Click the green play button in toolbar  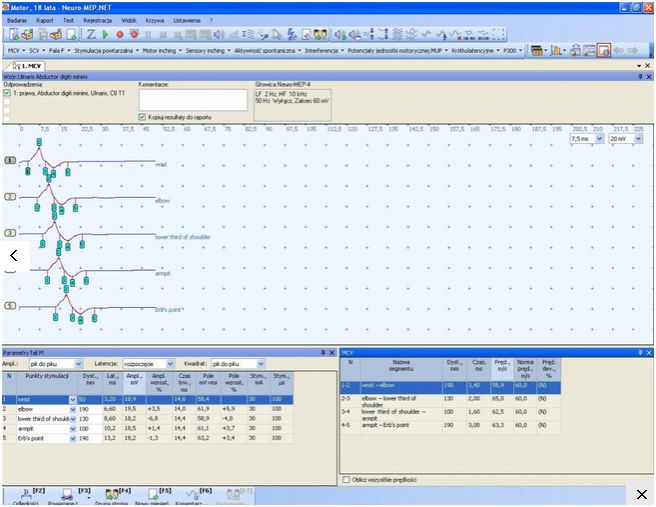[105, 34]
